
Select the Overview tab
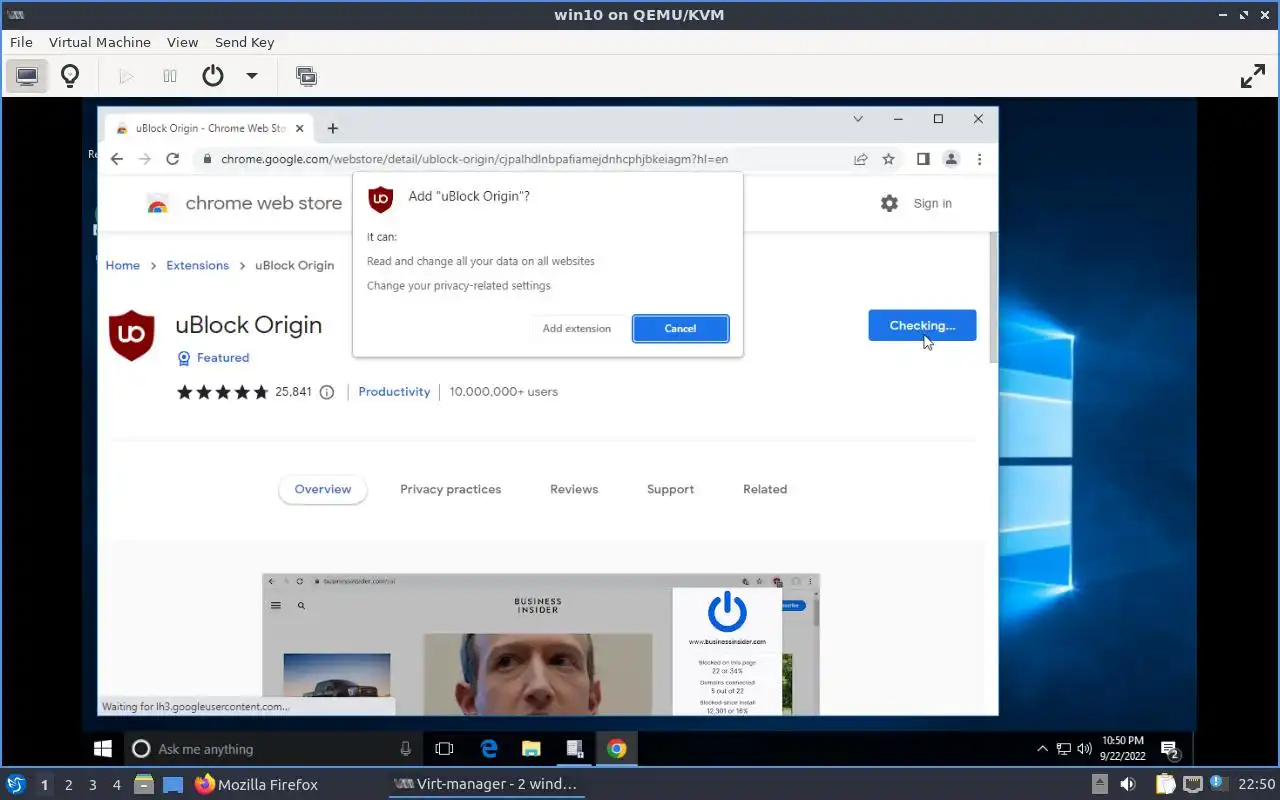tap(323, 489)
